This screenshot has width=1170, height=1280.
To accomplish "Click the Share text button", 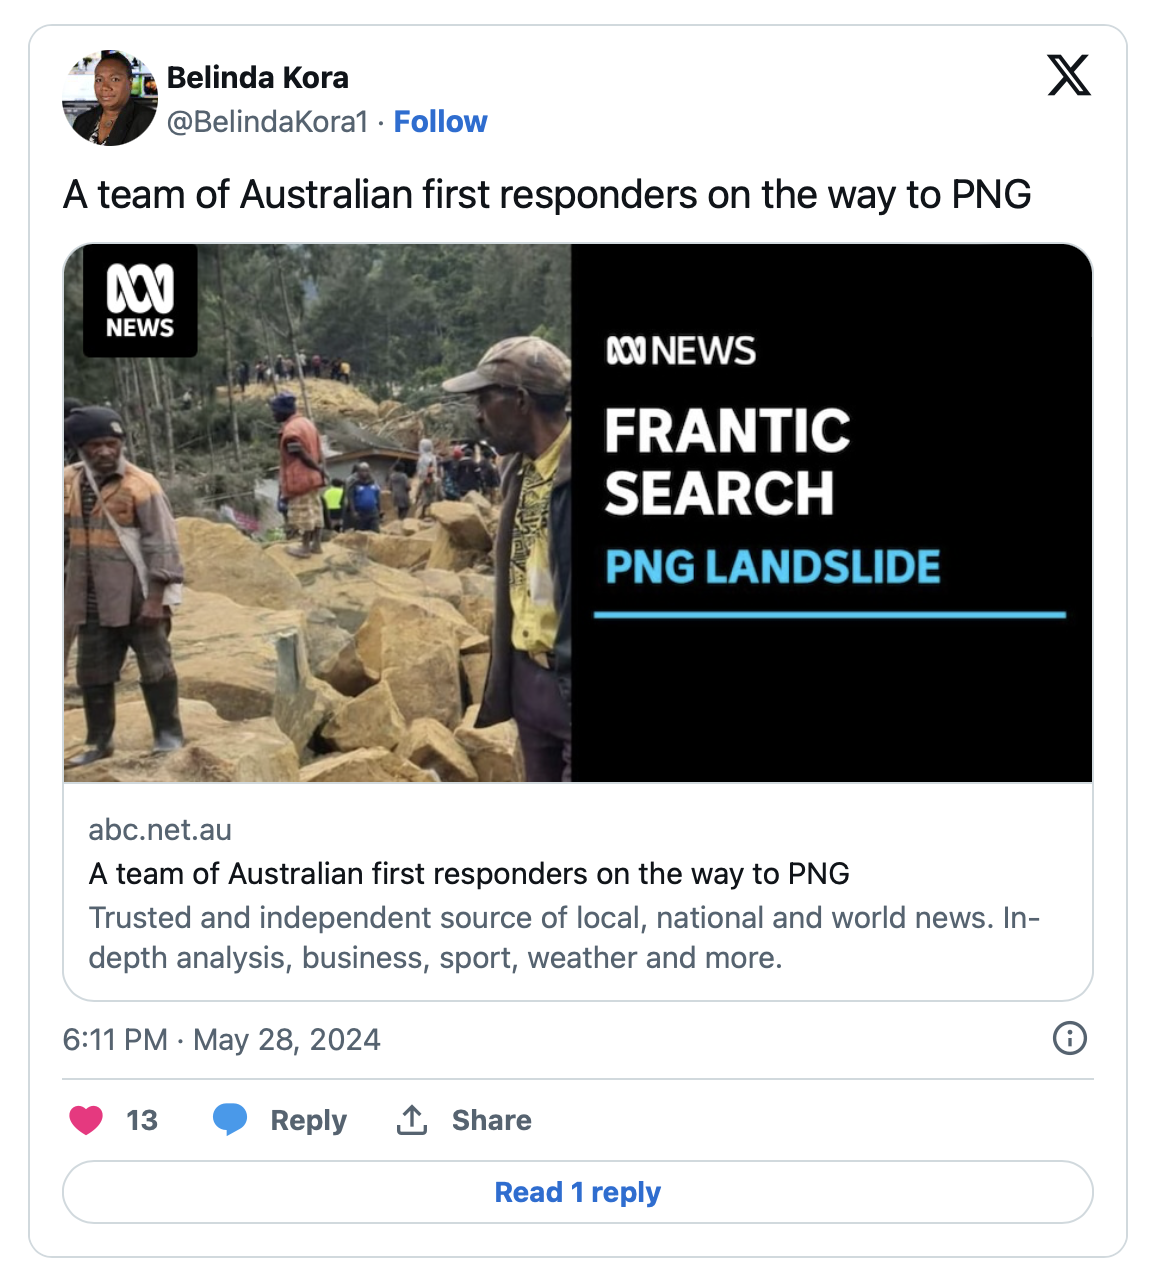I will point(491,1120).
